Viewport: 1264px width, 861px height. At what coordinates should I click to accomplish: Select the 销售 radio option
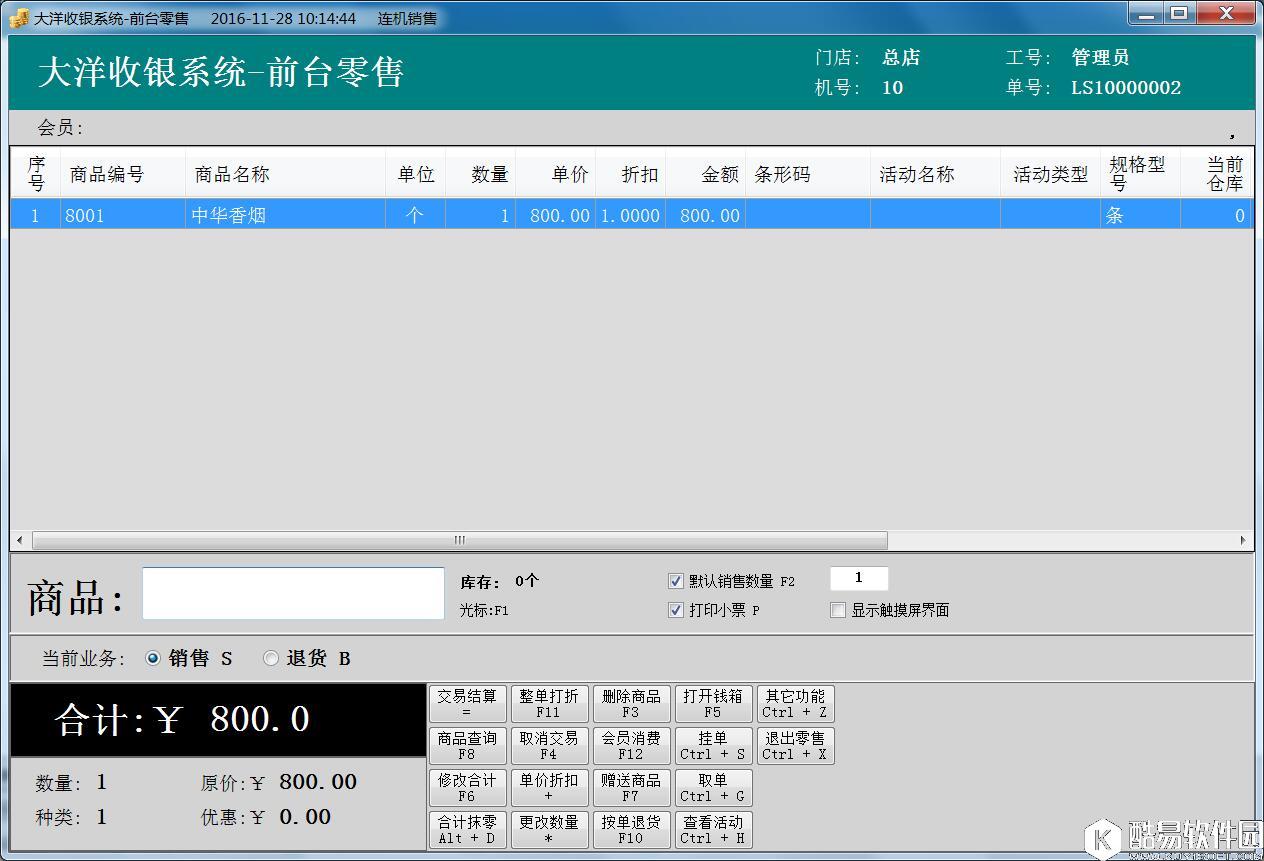tap(153, 658)
